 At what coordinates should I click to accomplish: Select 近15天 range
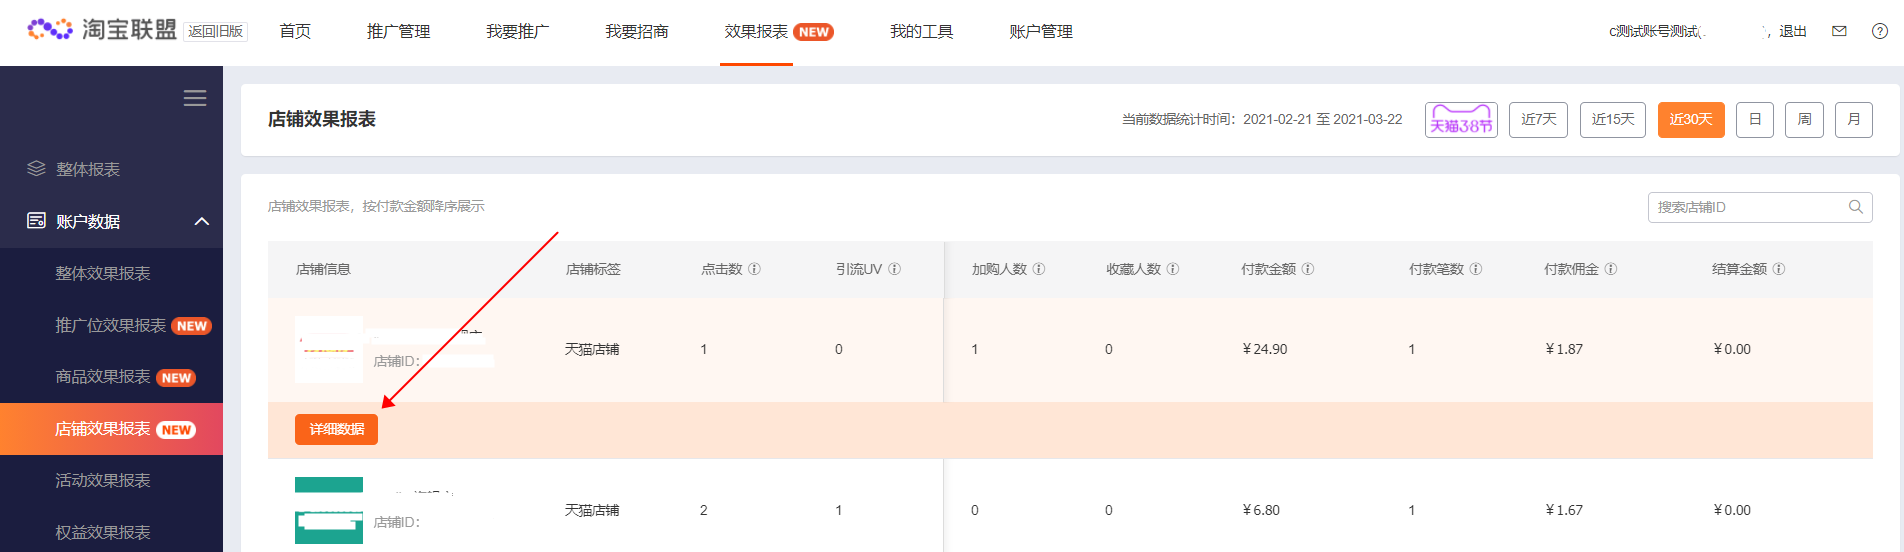1613,120
